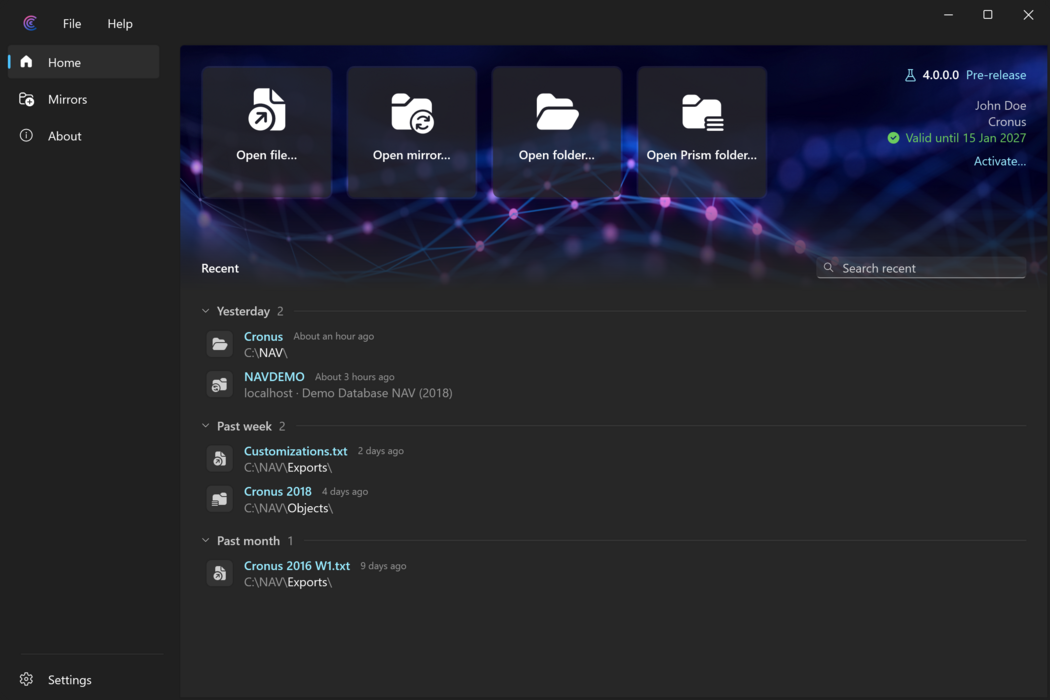Click the Open file tile
Viewport: 1050px width, 700px height.
click(267, 132)
